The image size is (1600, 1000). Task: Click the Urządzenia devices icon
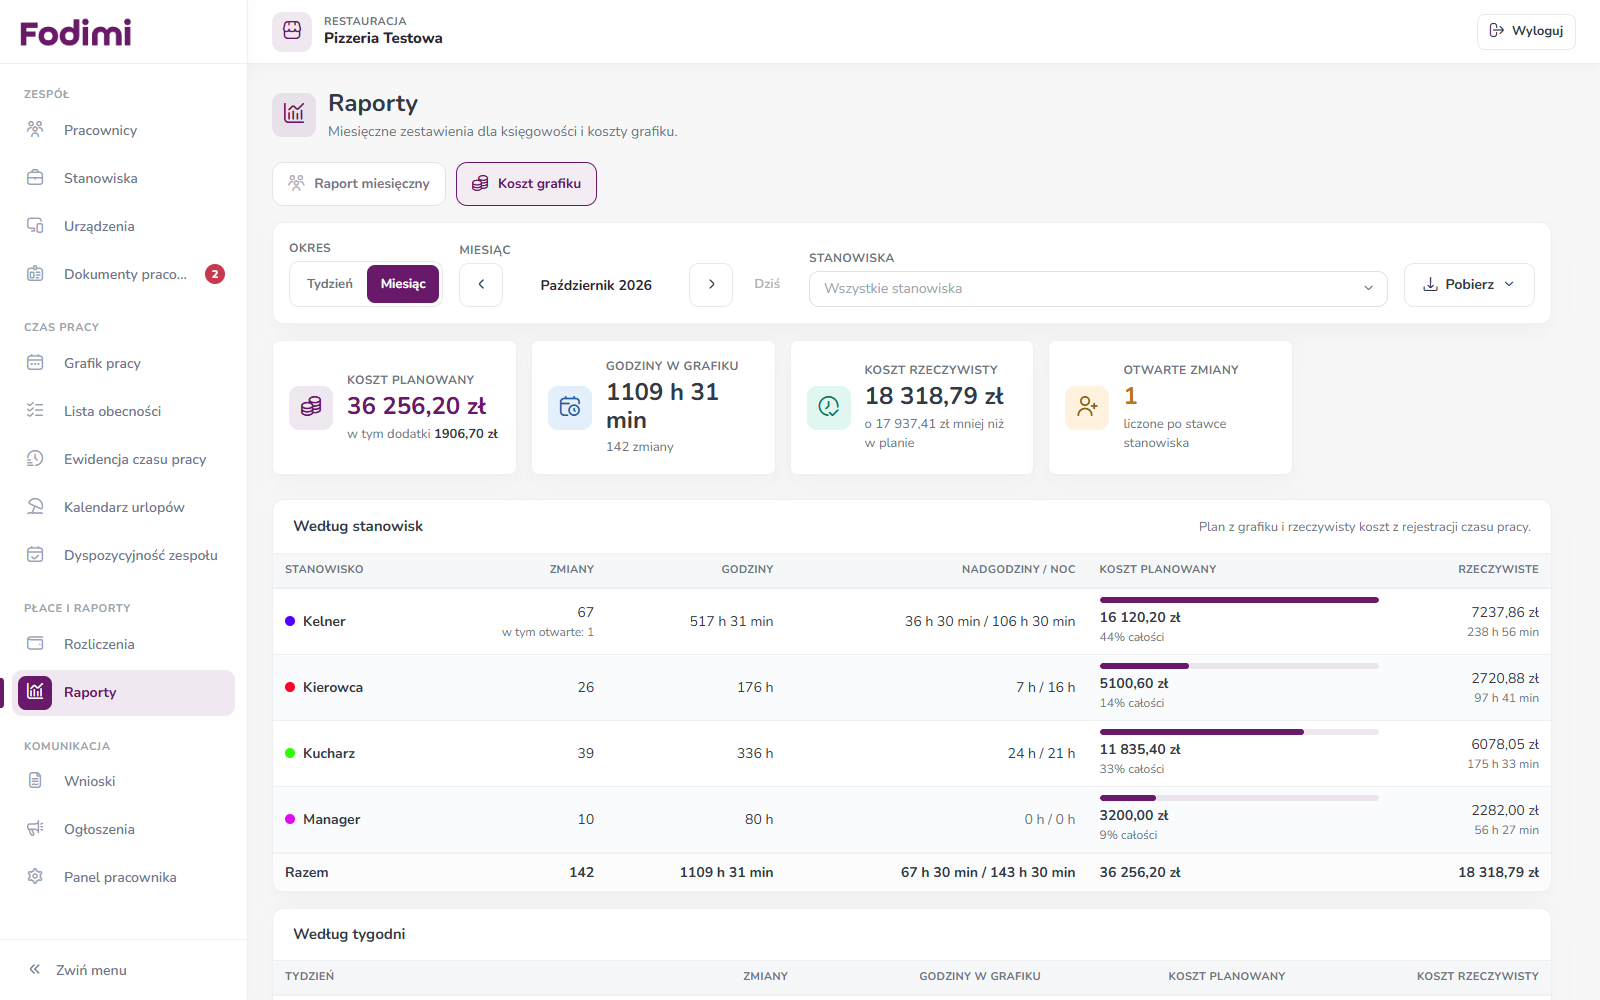point(35,225)
